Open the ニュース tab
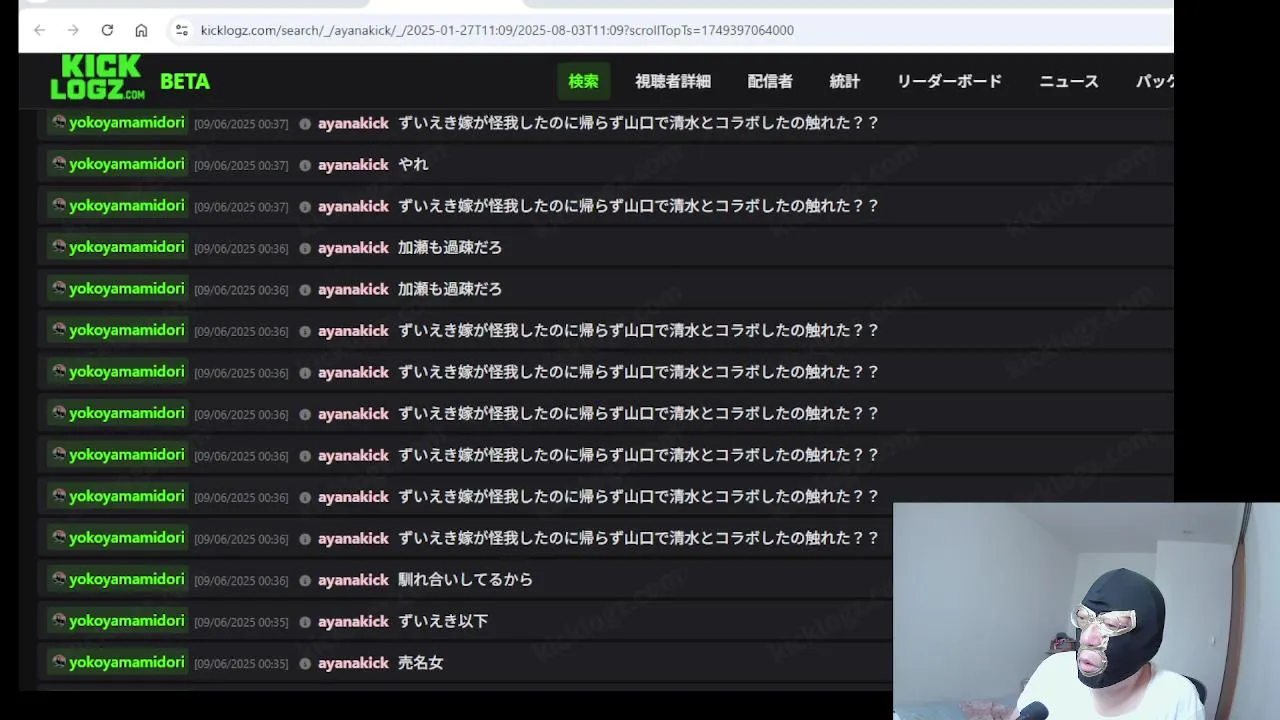The width and height of the screenshot is (1280, 720). pyautogui.click(x=1068, y=81)
